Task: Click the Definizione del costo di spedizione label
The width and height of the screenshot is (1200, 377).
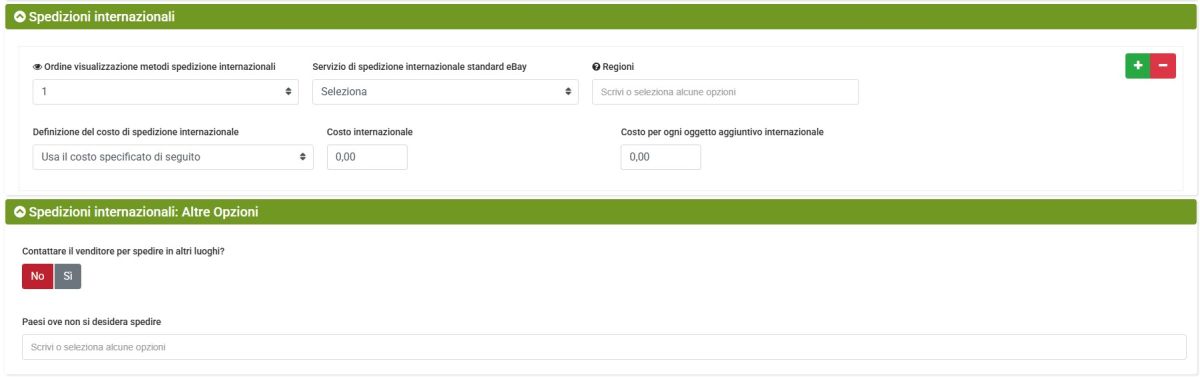Action: tap(136, 132)
